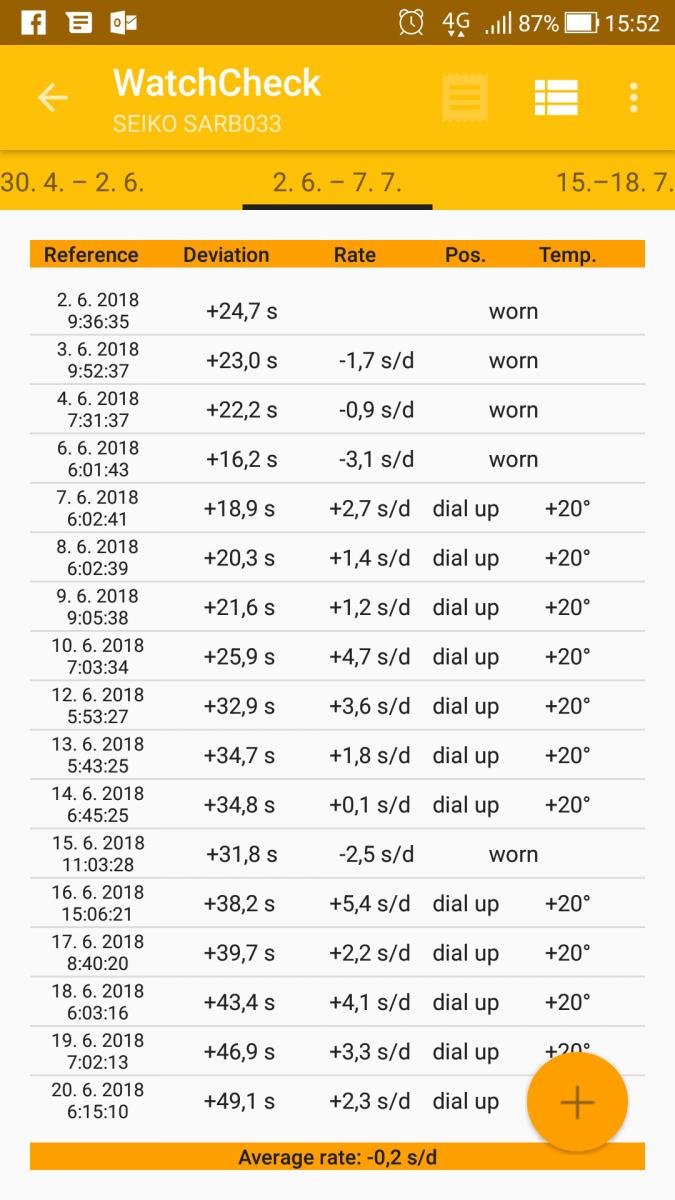
Task: Select the 2. 6. – 7. 7. tab
Action: coord(337,183)
